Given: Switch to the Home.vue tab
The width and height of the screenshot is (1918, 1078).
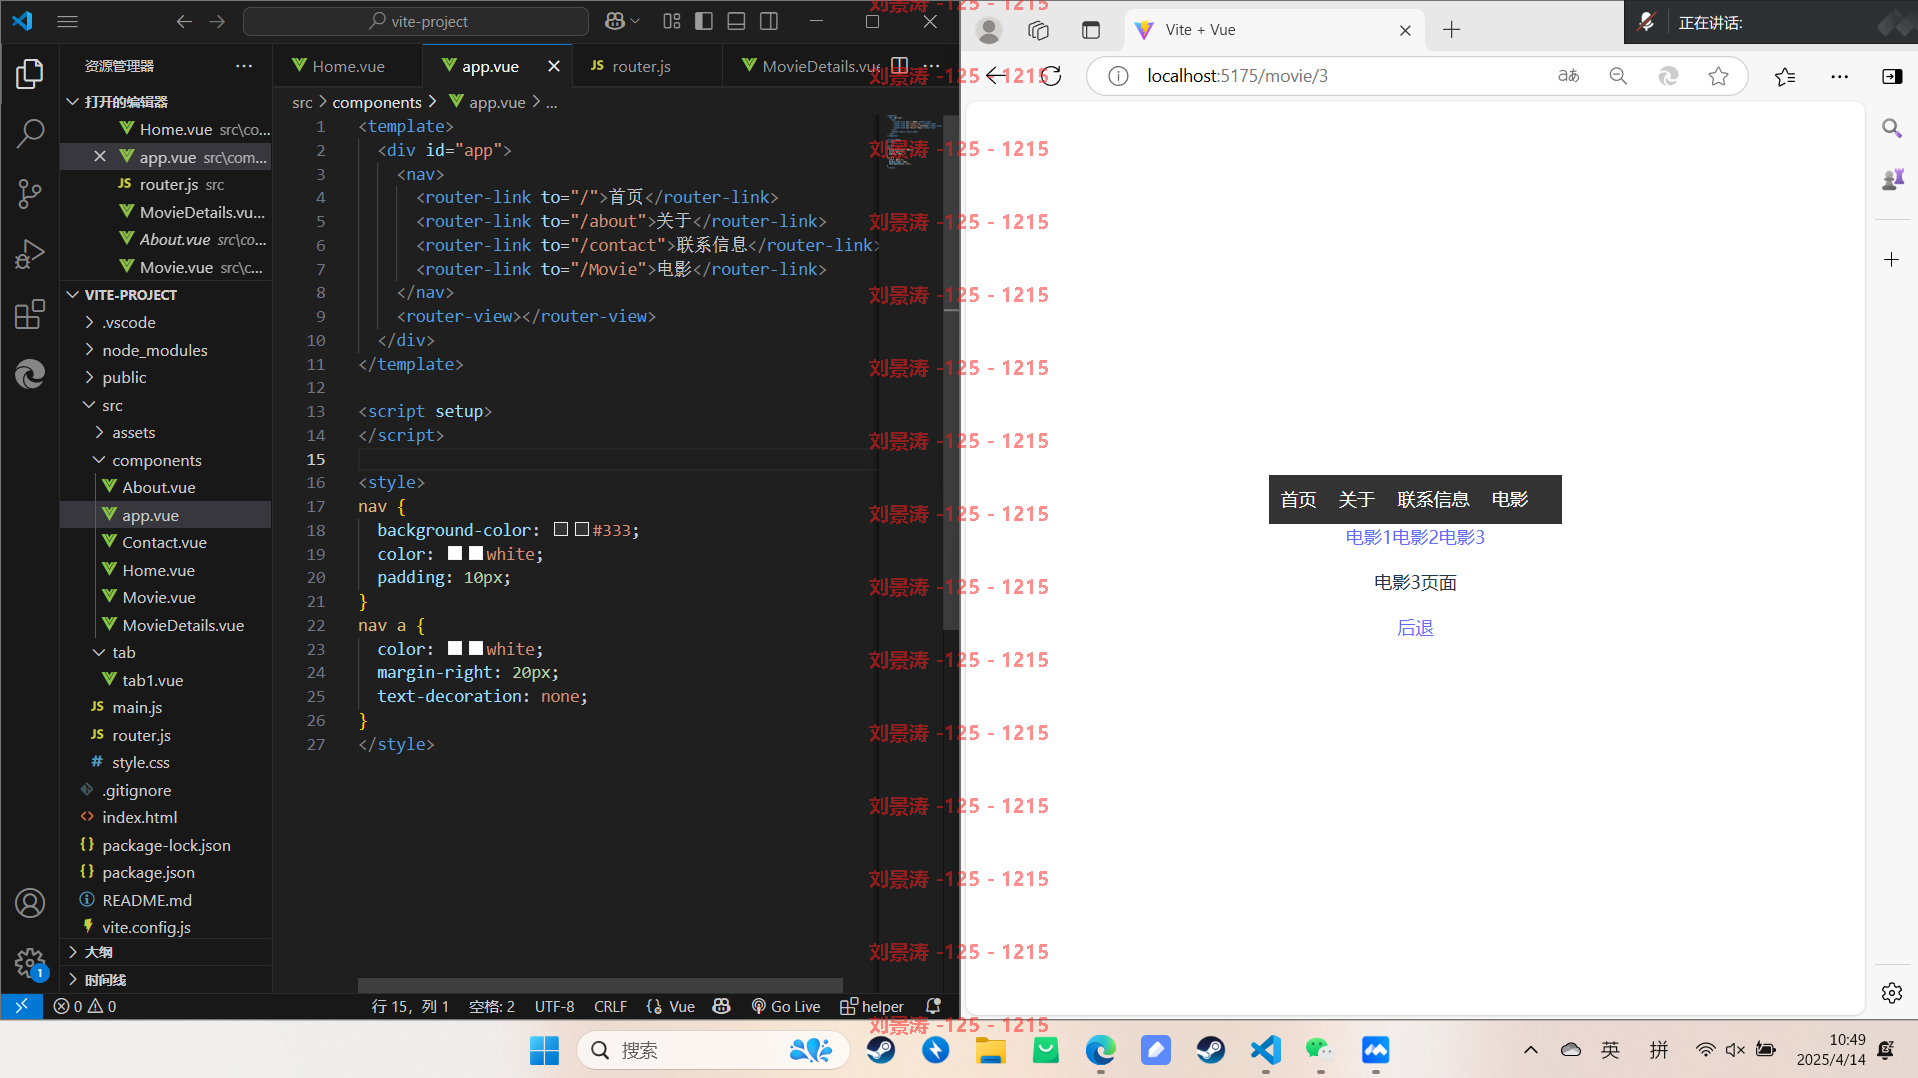Looking at the screenshot, I should (347, 66).
